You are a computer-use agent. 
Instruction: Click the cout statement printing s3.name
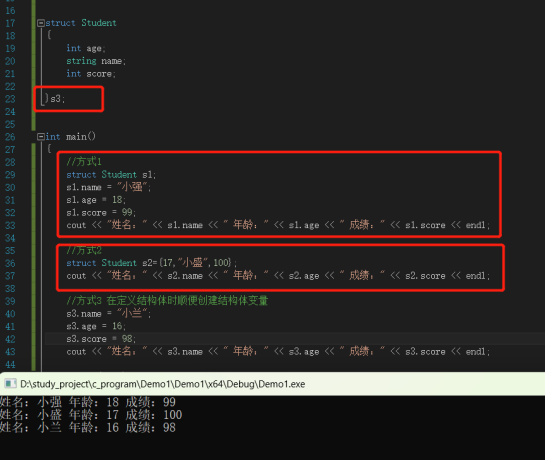278,351
